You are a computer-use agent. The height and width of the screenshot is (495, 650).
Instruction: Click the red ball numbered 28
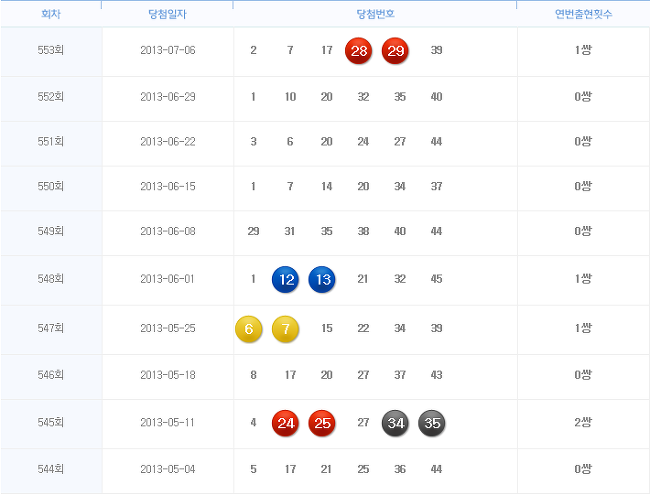tap(359, 51)
